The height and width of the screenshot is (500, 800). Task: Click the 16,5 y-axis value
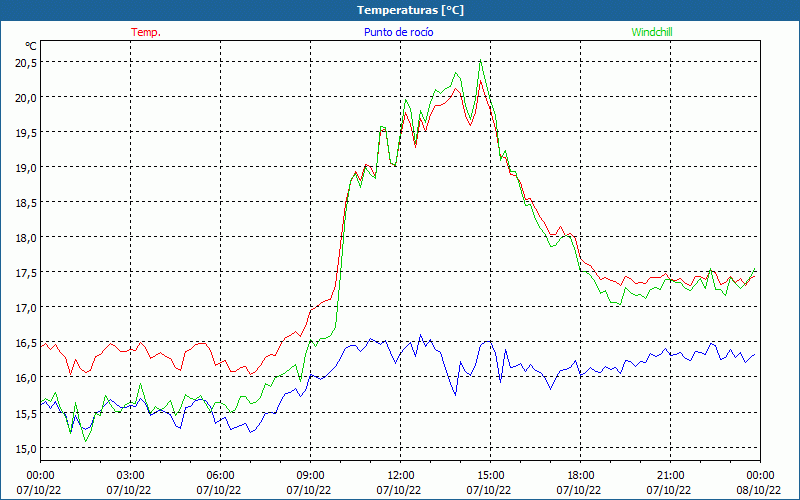(24, 342)
